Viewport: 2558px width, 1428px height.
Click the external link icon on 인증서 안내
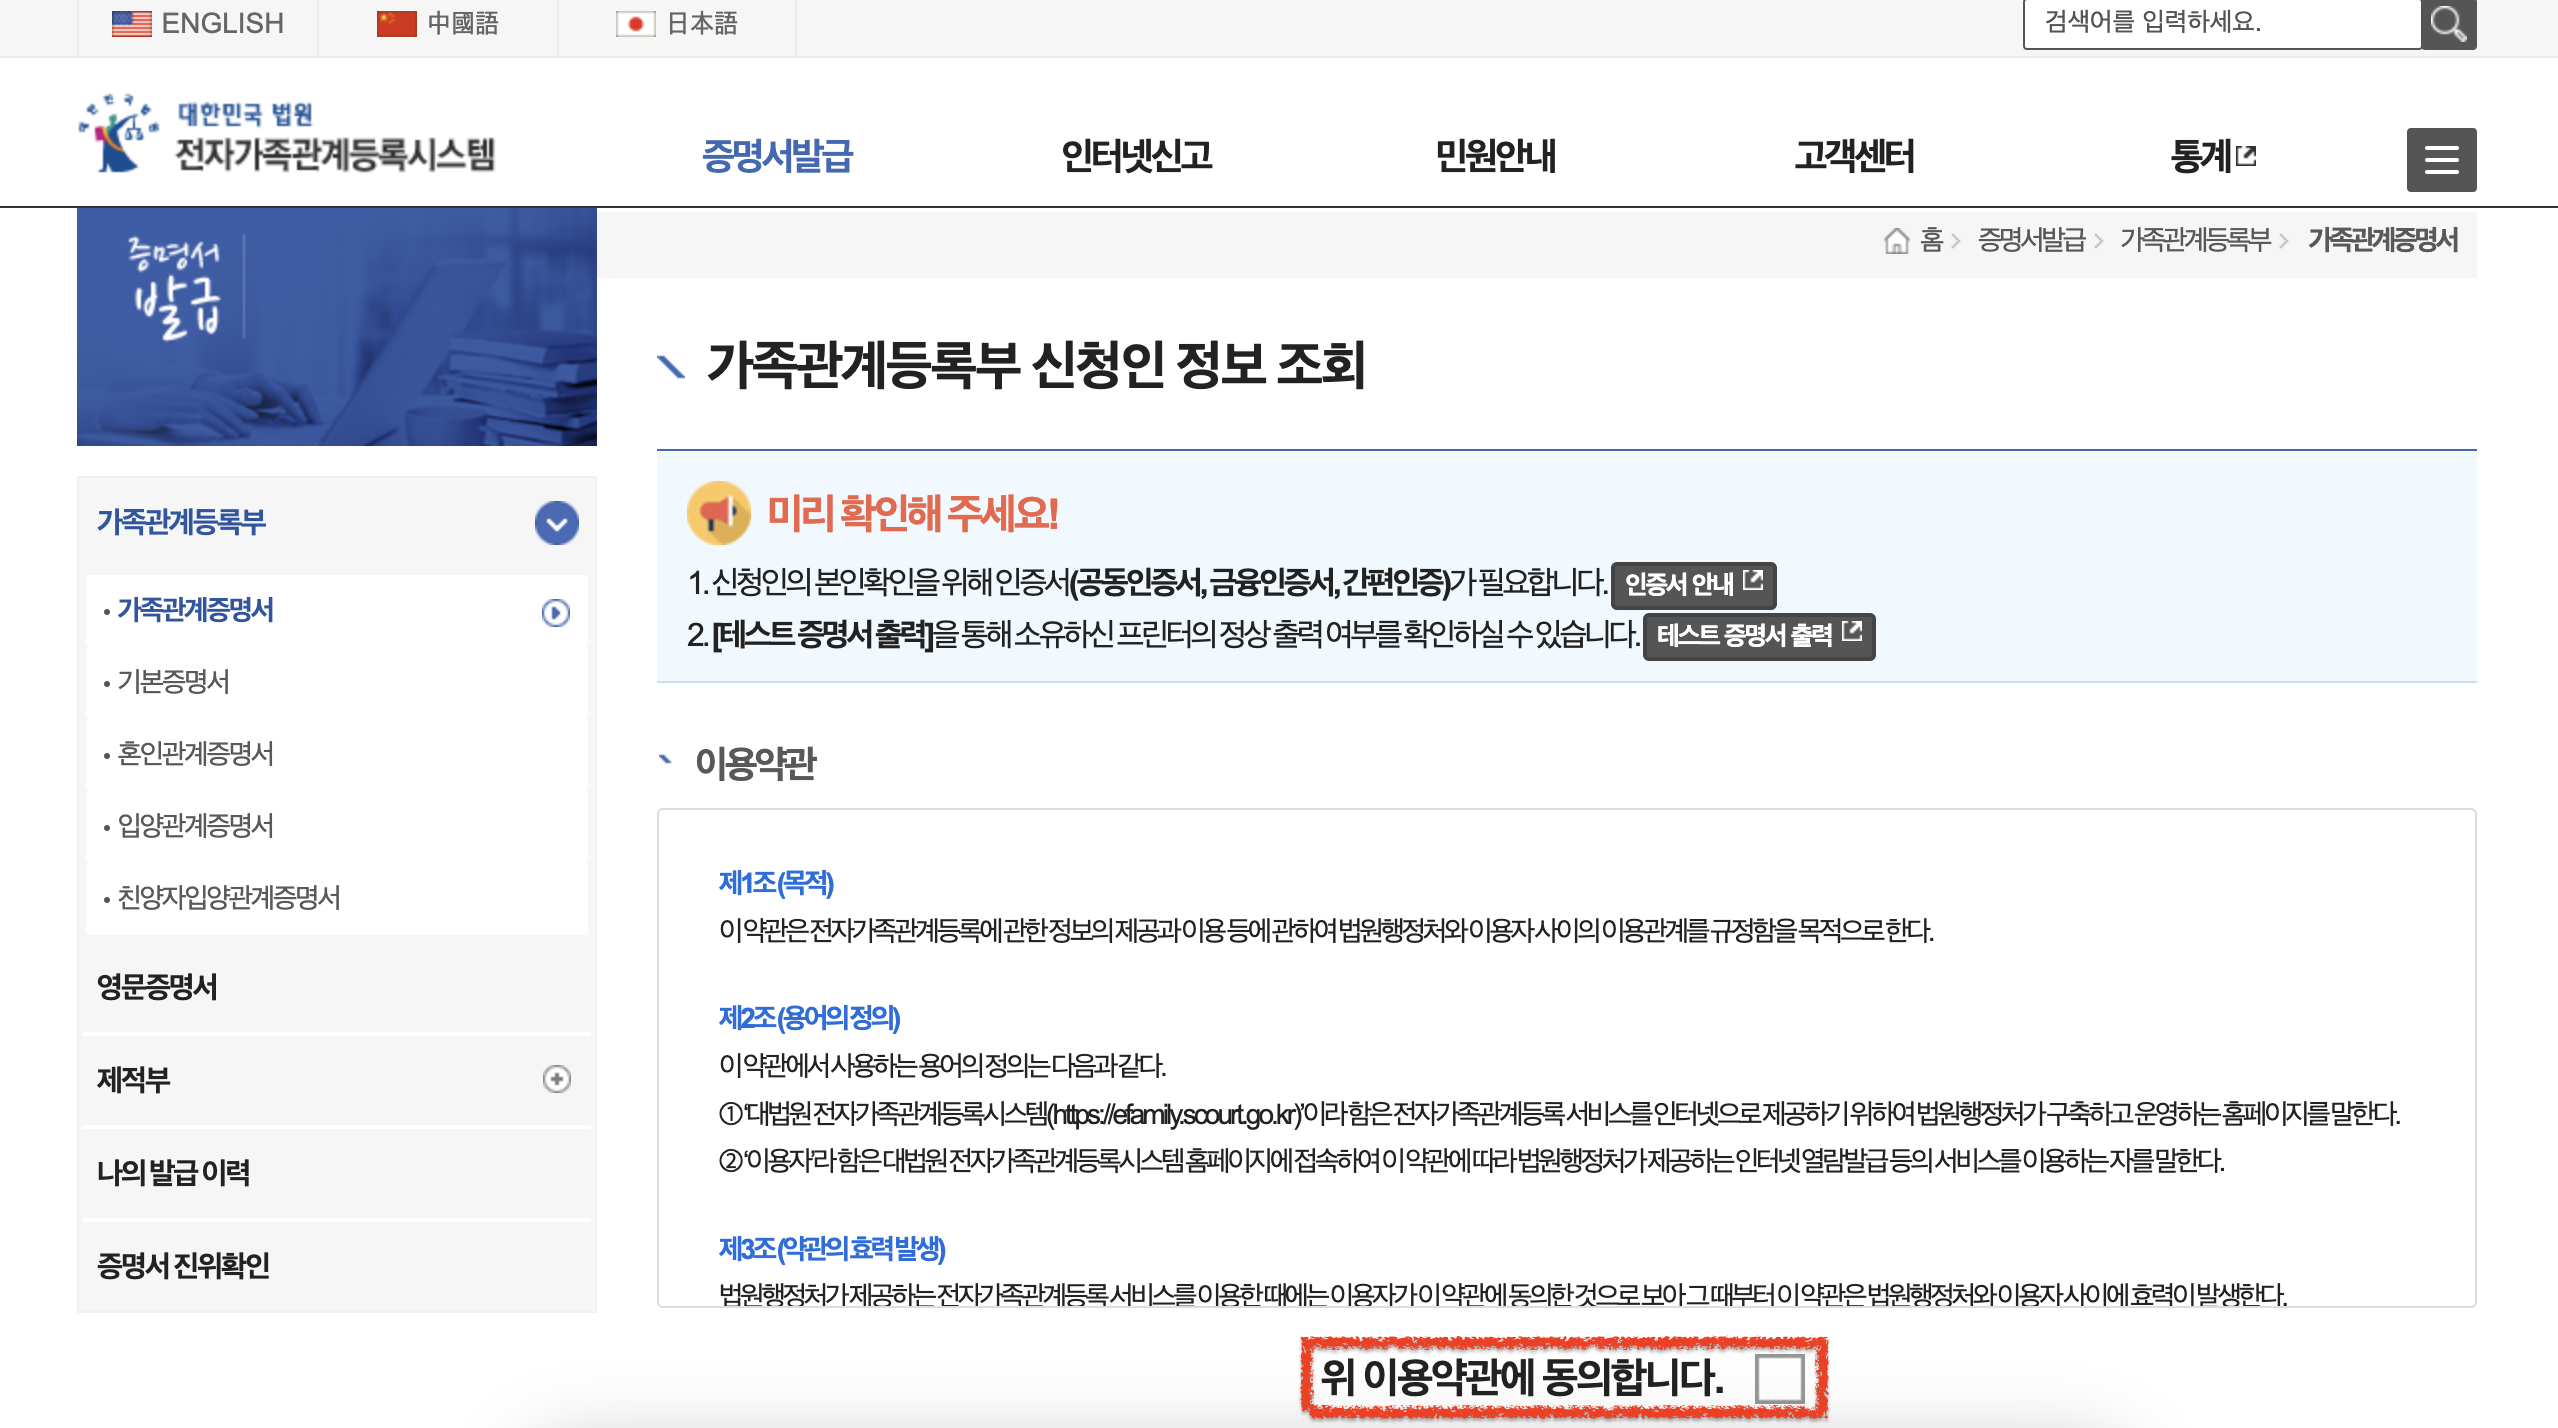[x=1754, y=582]
